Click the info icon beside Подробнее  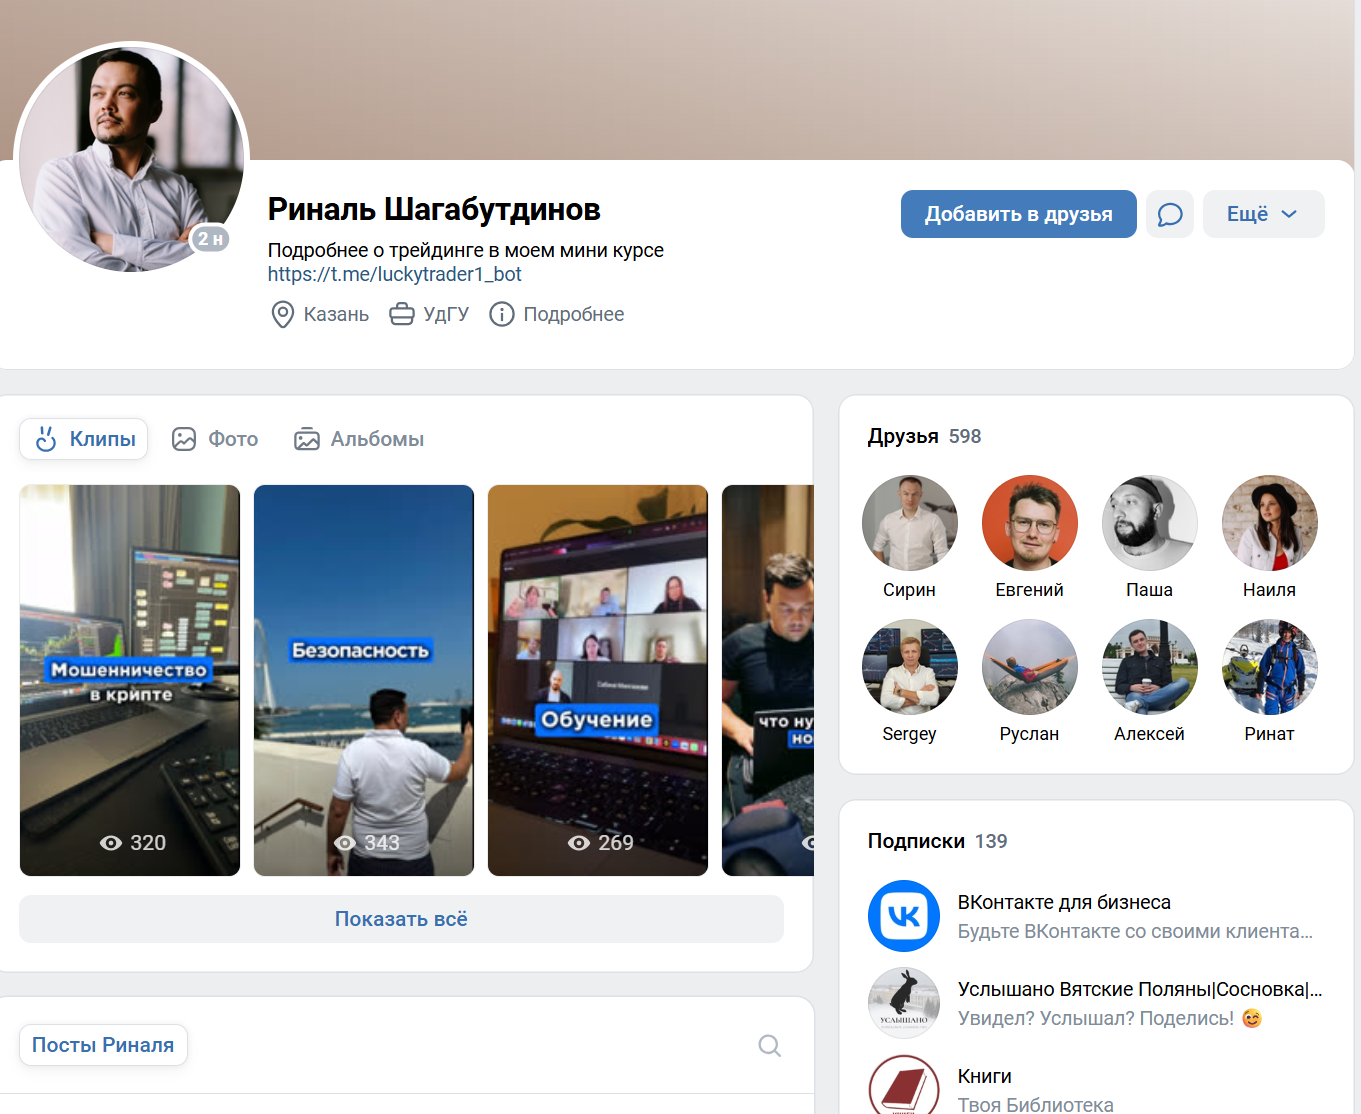502,314
